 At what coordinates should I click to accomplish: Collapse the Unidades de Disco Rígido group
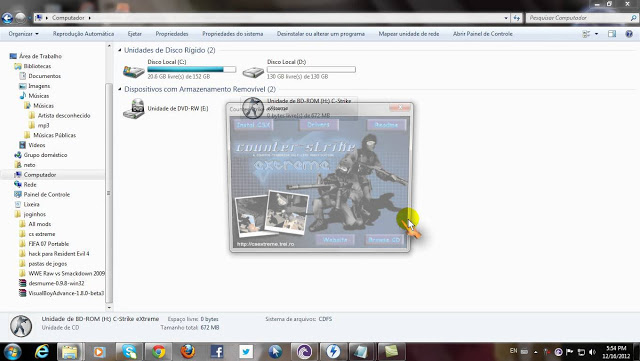pos(120,50)
